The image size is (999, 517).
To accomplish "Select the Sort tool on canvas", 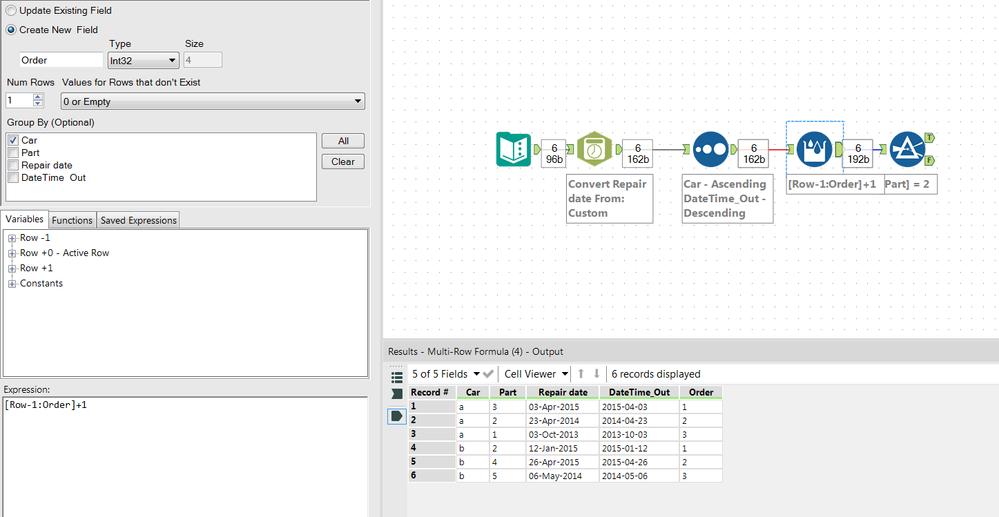I will (x=710, y=149).
